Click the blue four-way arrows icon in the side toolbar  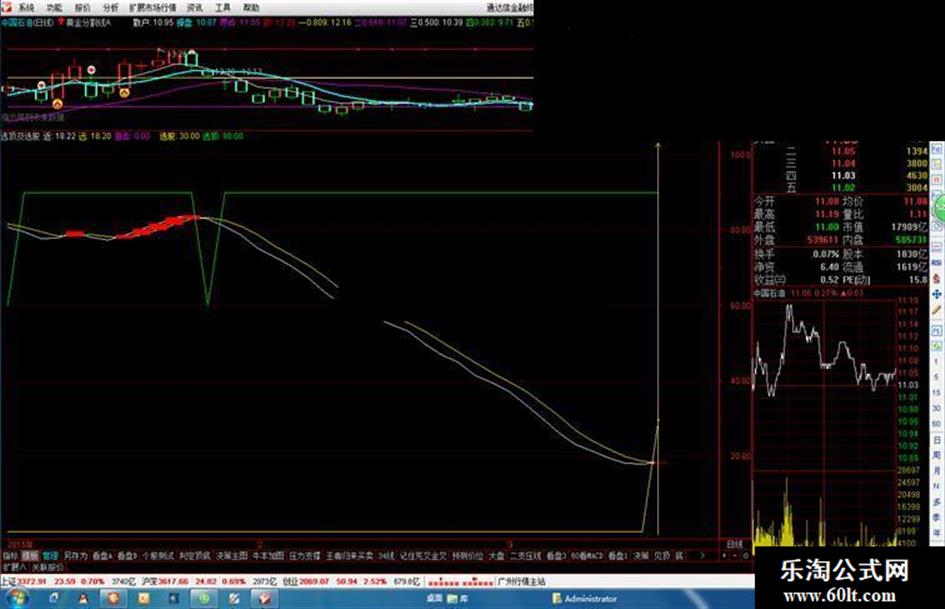[937, 294]
